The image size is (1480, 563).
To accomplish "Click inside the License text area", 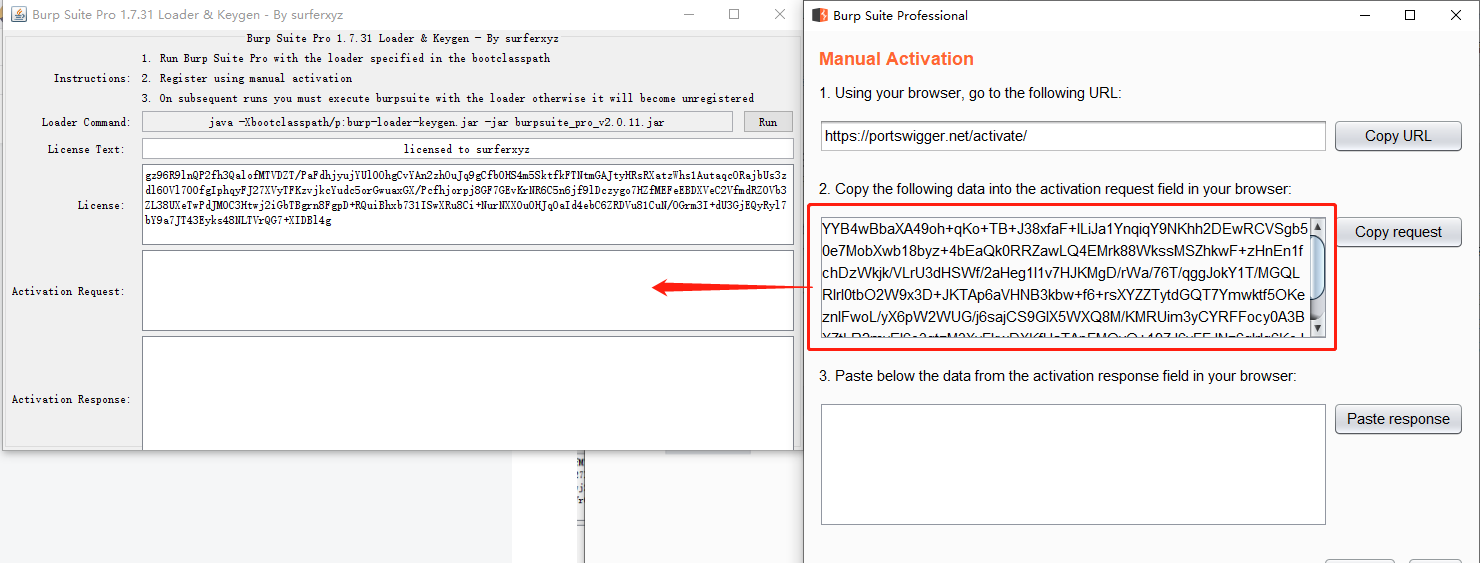I will (467, 204).
